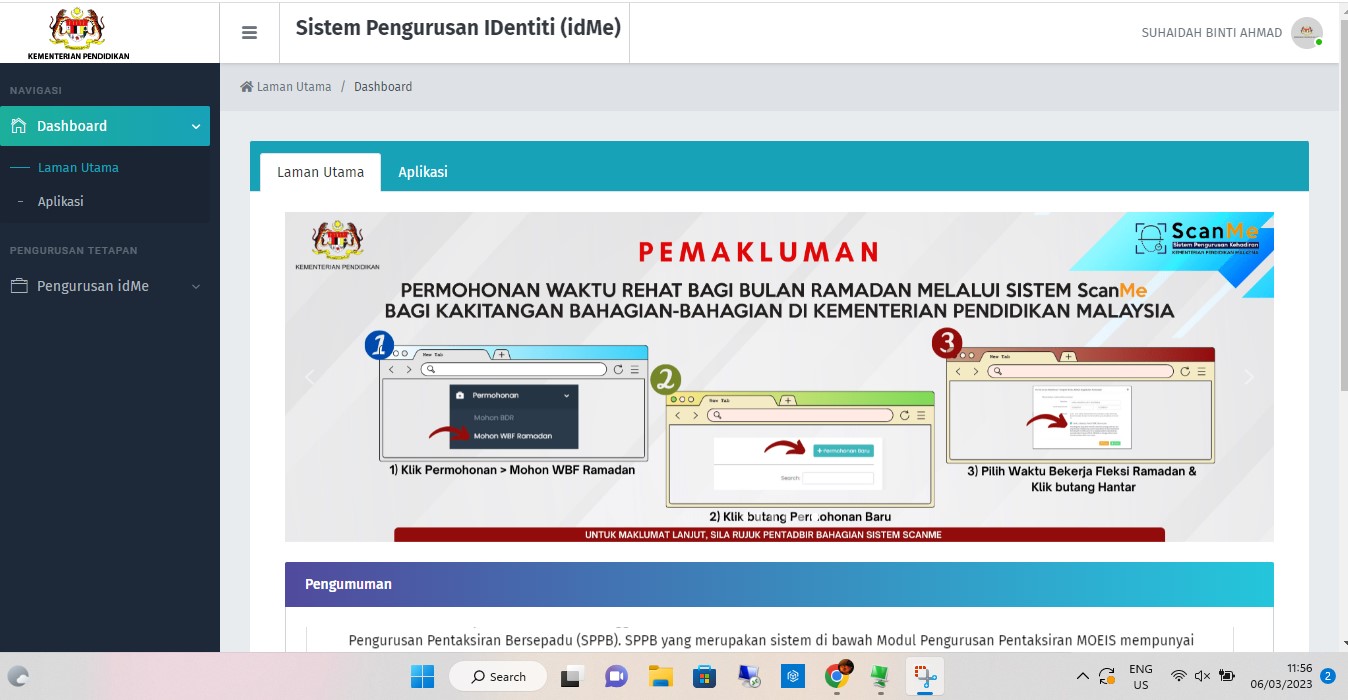This screenshot has width=1348, height=700.
Task: Click the Kementerian Pendidikan logo in the sidebar
Action: [78, 32]
